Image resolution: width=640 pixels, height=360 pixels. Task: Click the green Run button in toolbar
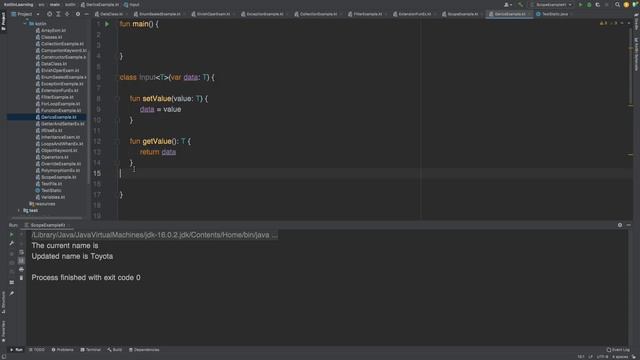tap(580, 4)
